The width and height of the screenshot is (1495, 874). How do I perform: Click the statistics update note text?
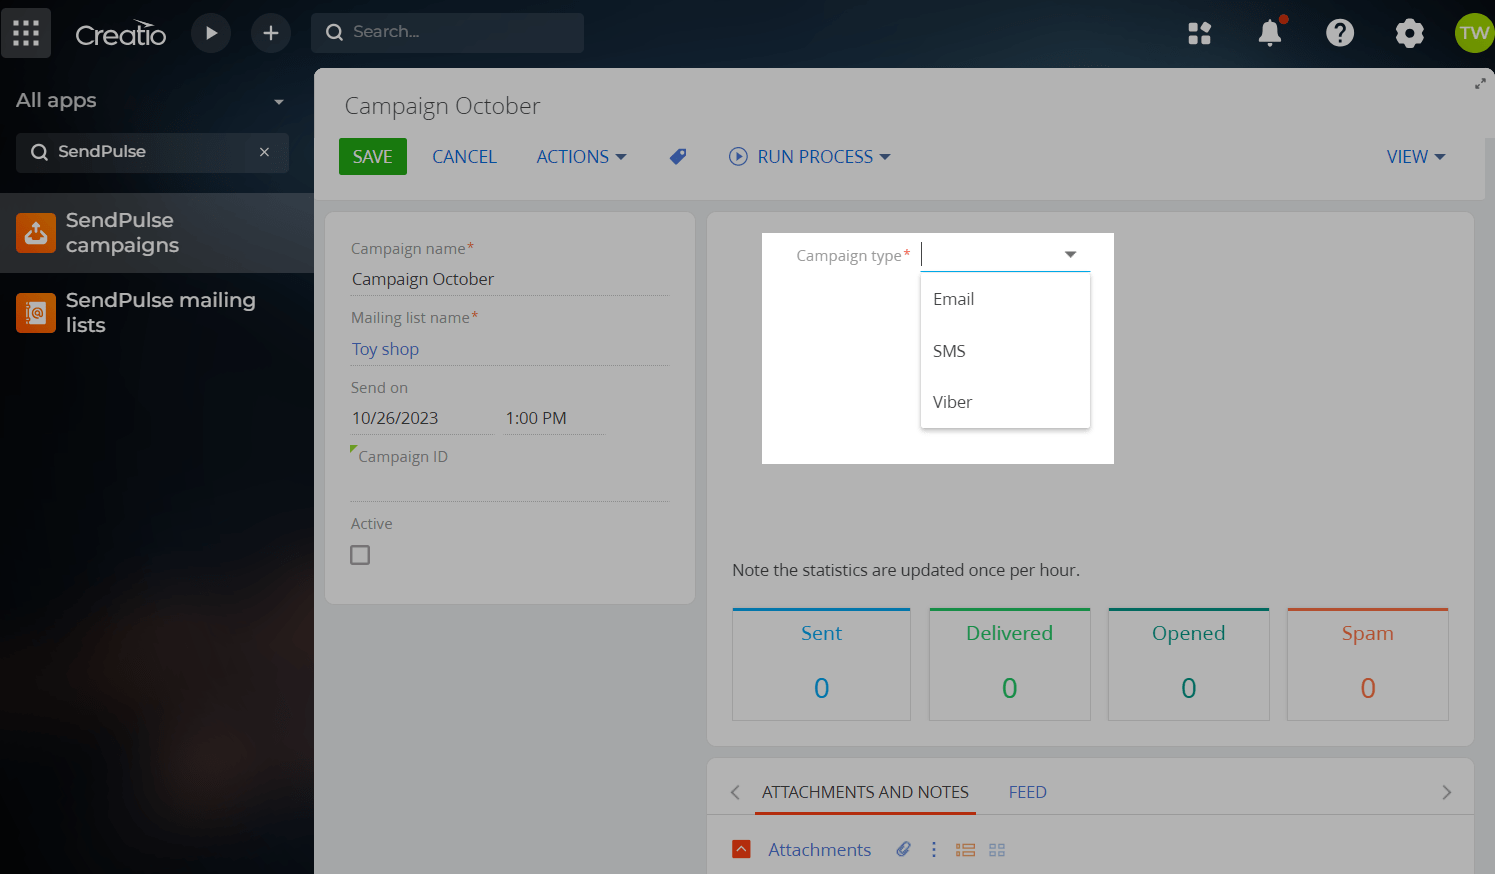click(x=906, y=570)
